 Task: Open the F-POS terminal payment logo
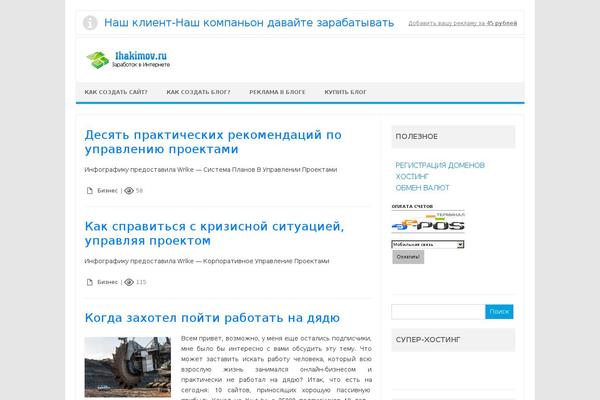(x=428, y=222)
